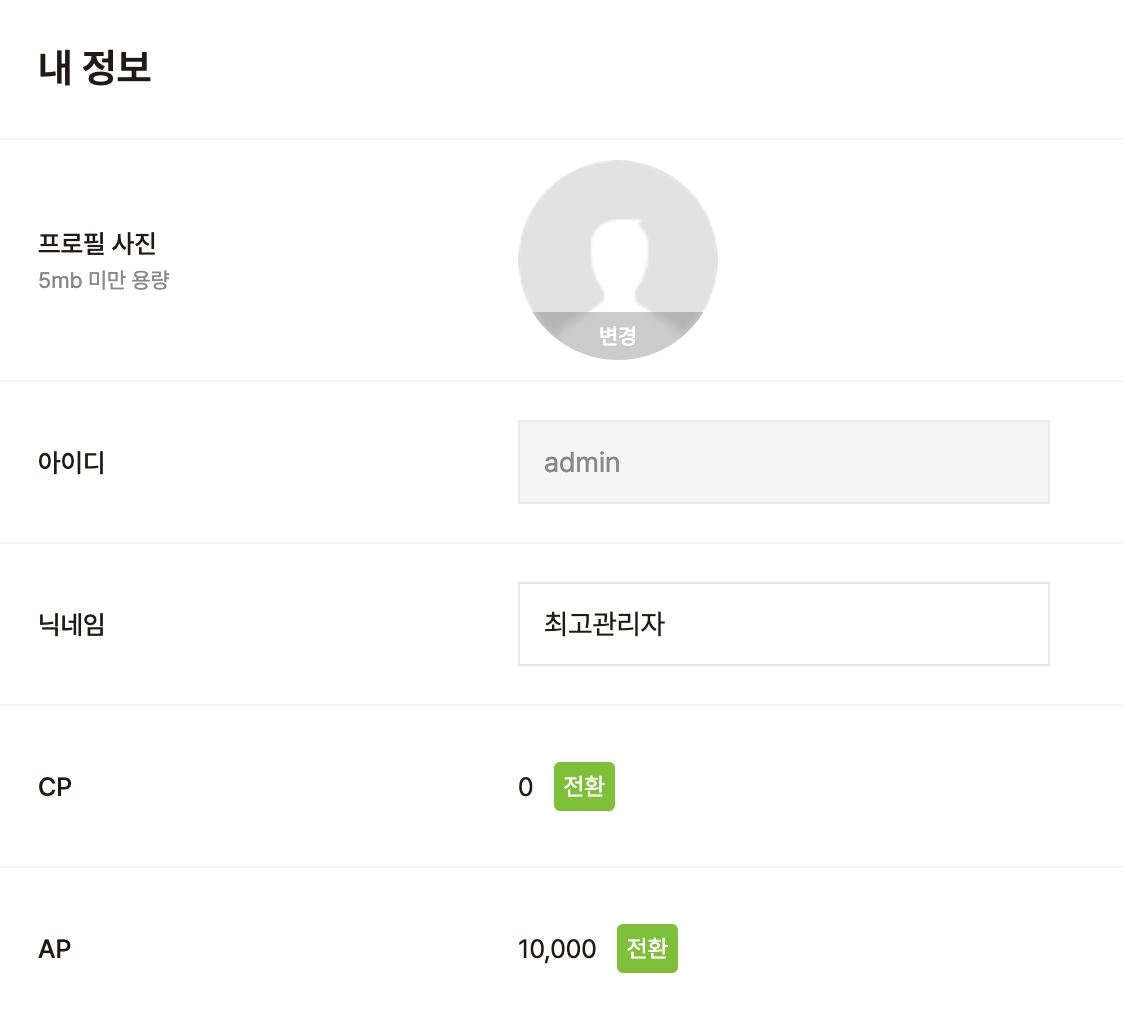Click the 프로필 사진 label

click(x=97, y=243)
